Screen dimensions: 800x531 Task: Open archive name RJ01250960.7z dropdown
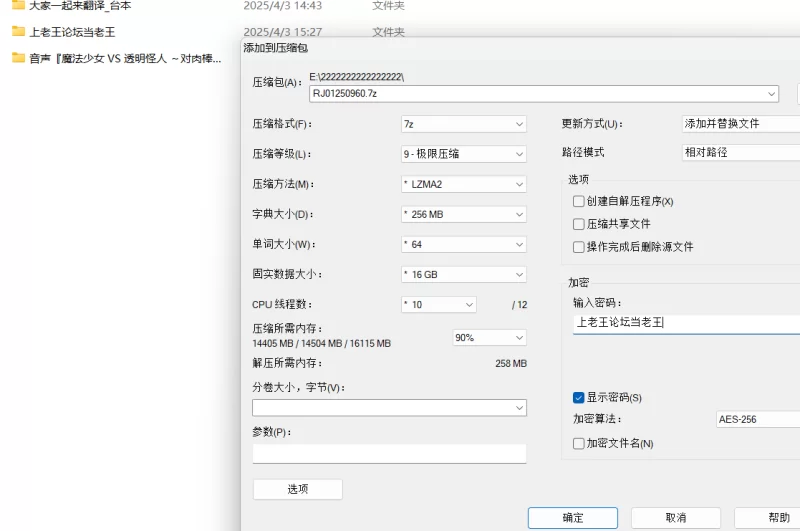[x=544, y=94]
